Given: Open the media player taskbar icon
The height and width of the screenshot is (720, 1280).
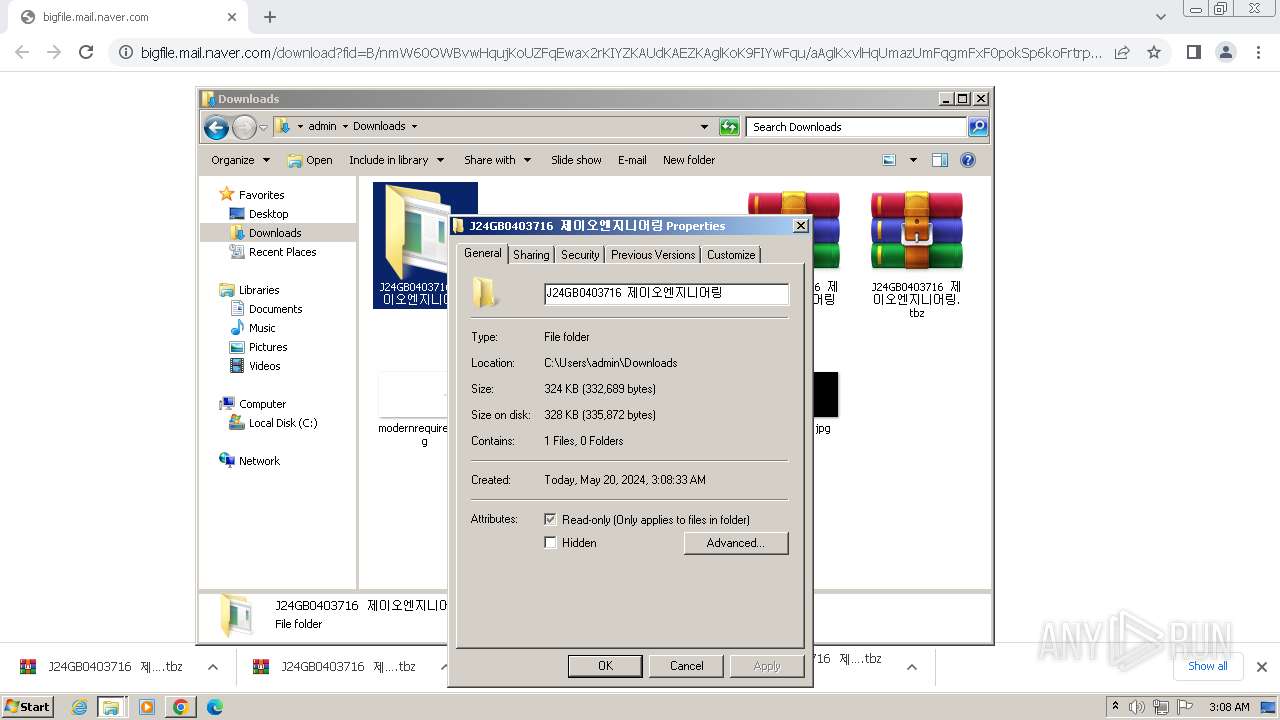Looking at the screenshot, I should [x=147, y=707].
